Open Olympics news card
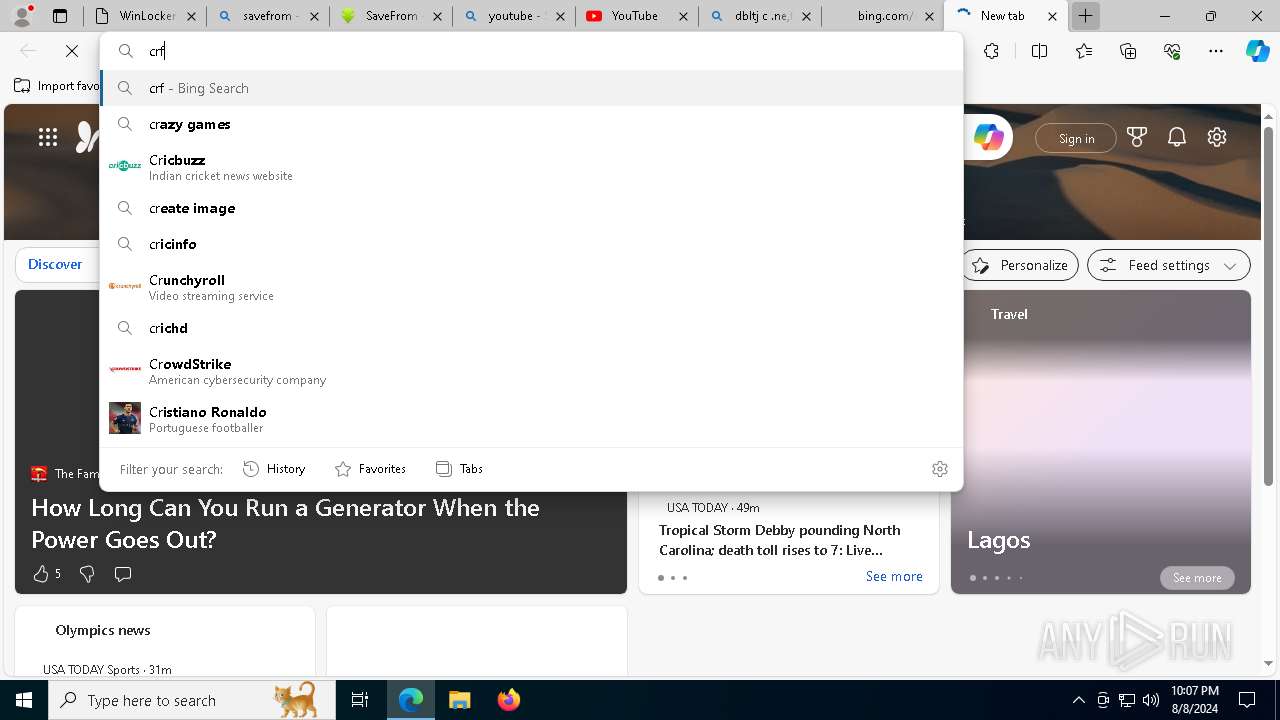 click(x=165, y=640)
